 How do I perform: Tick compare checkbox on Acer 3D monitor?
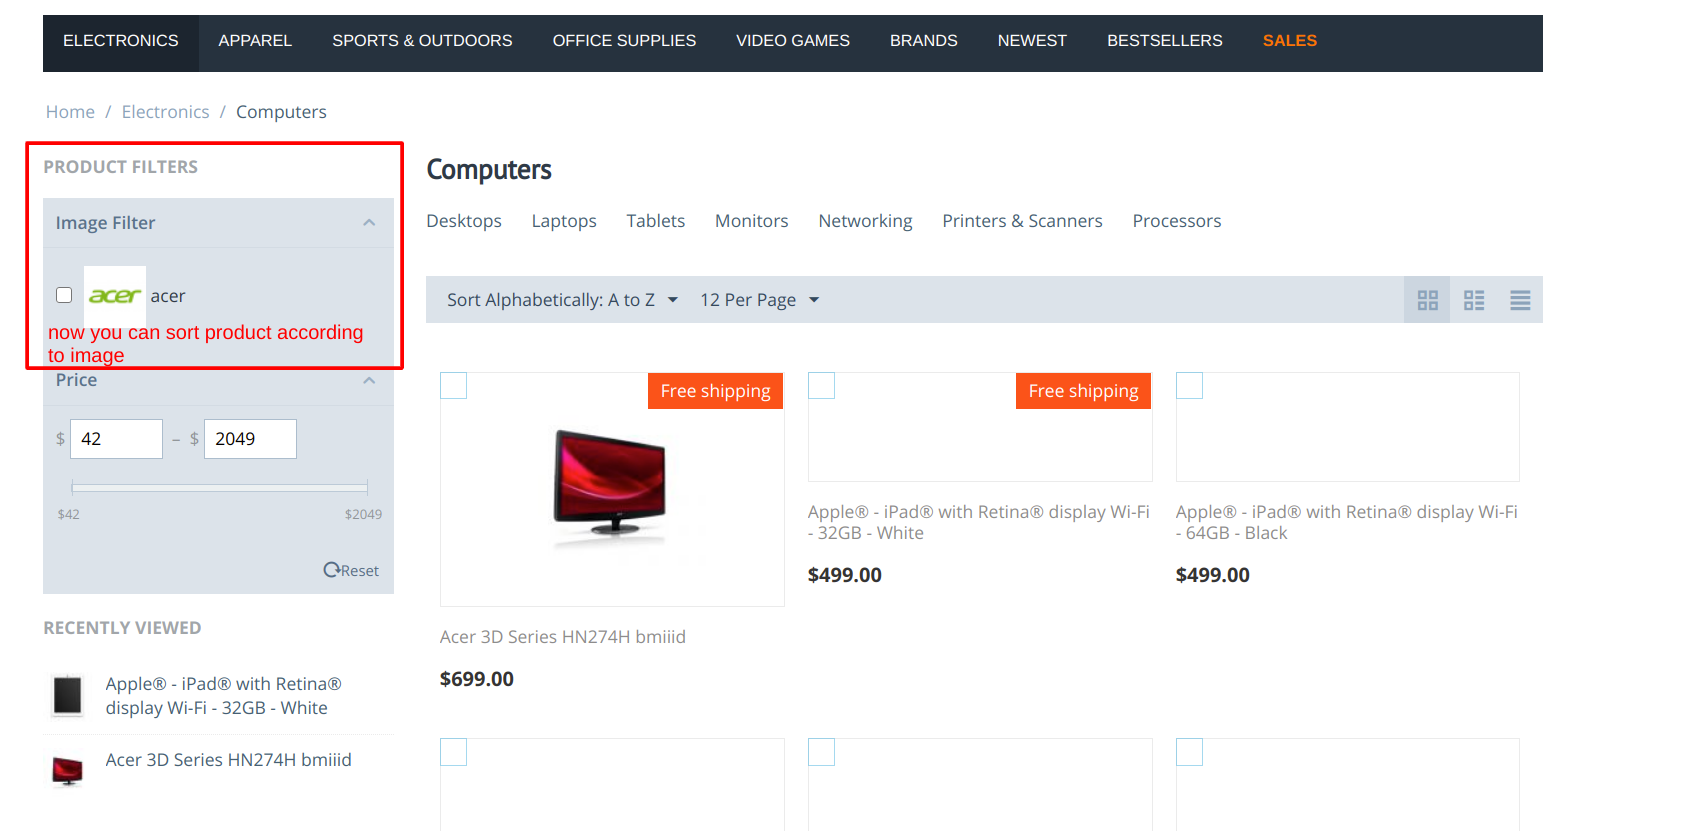pos(454,386)
